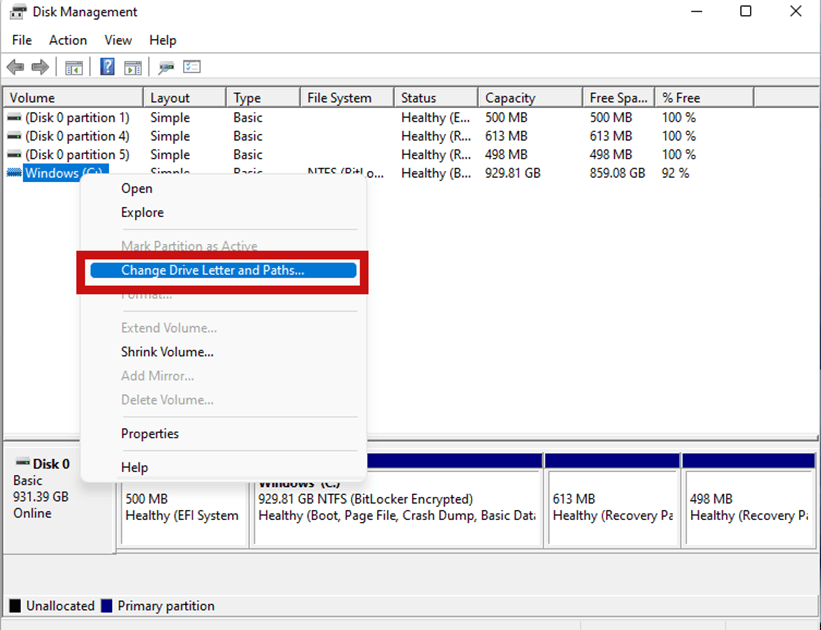Click the Back arrow toolbar icon
The height and width of the screenshot is (630, 821).
15,67
